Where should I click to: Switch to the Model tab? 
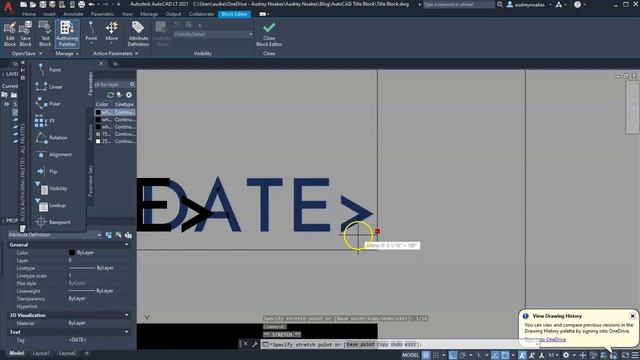pyautogui.click(x=17, y=353)
